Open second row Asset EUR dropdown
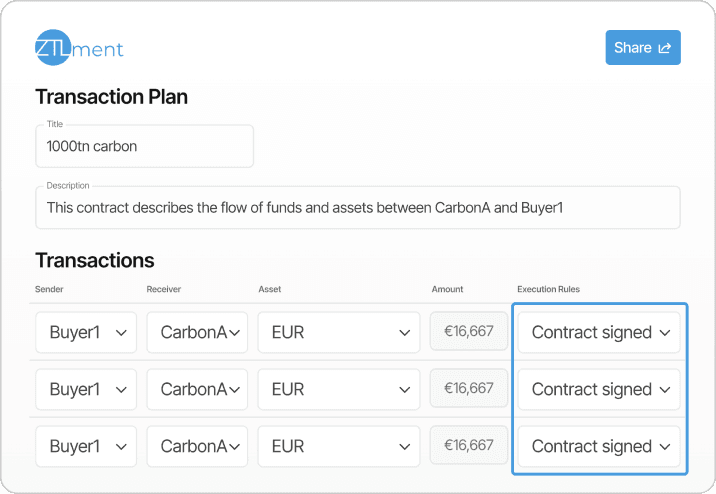716x494 pixels. coord(338,390)
